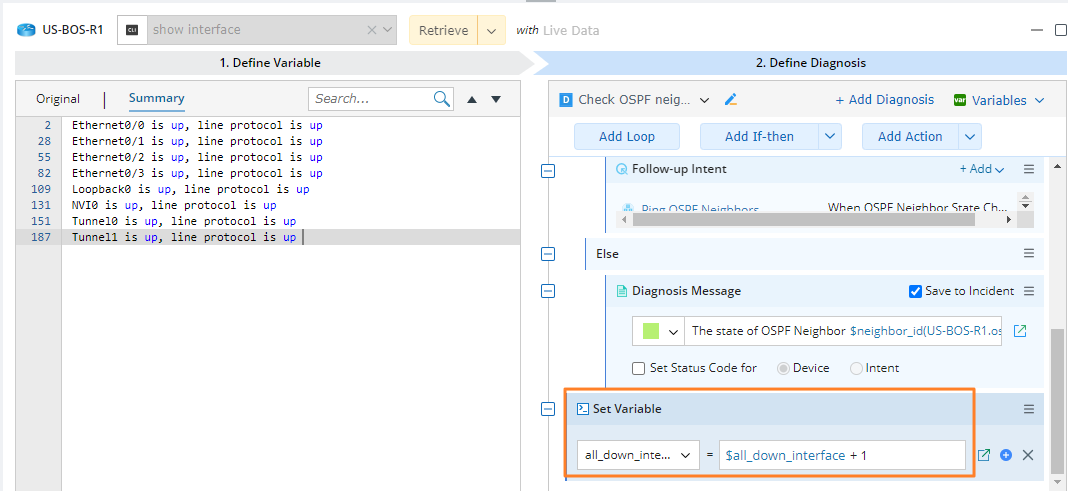Viewport: 1068px width, 491px height.
Task: Jump to next match with down arrow
Action: (495, 99)
